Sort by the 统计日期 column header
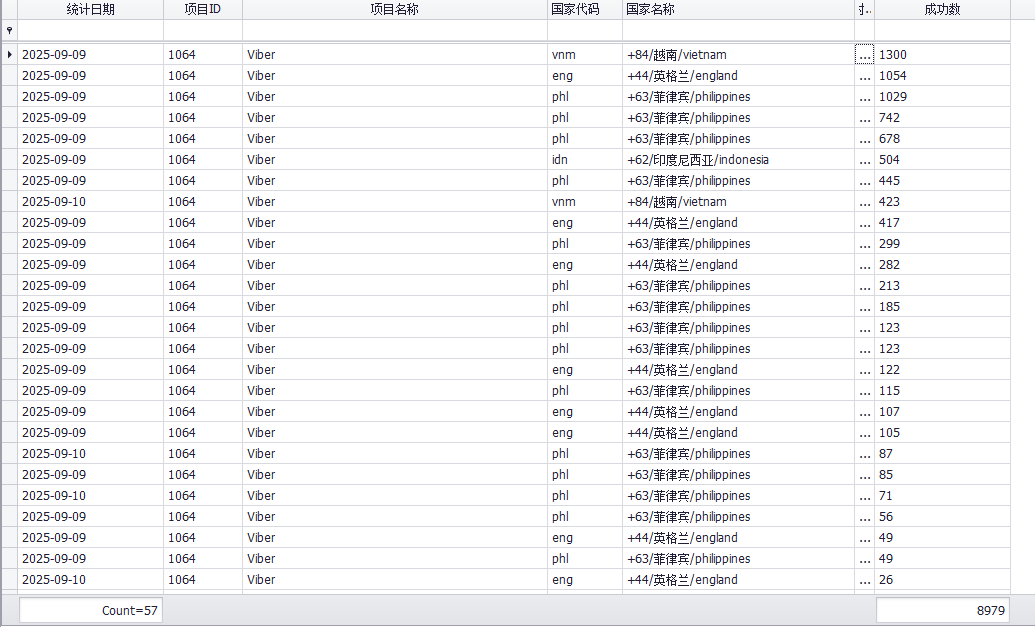The image size is (1035, 627). point(90,9)
